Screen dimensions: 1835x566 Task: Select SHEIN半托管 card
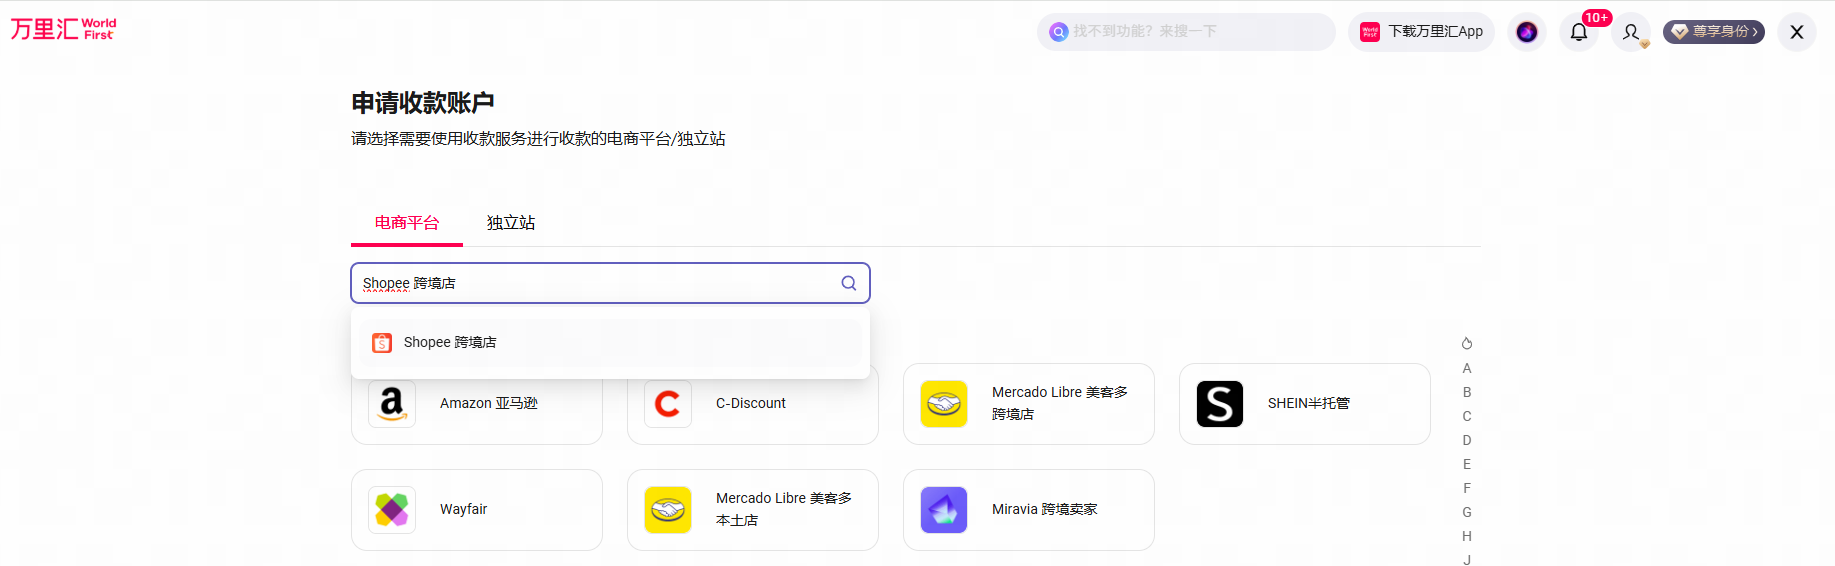click(x=1305, y=404)
